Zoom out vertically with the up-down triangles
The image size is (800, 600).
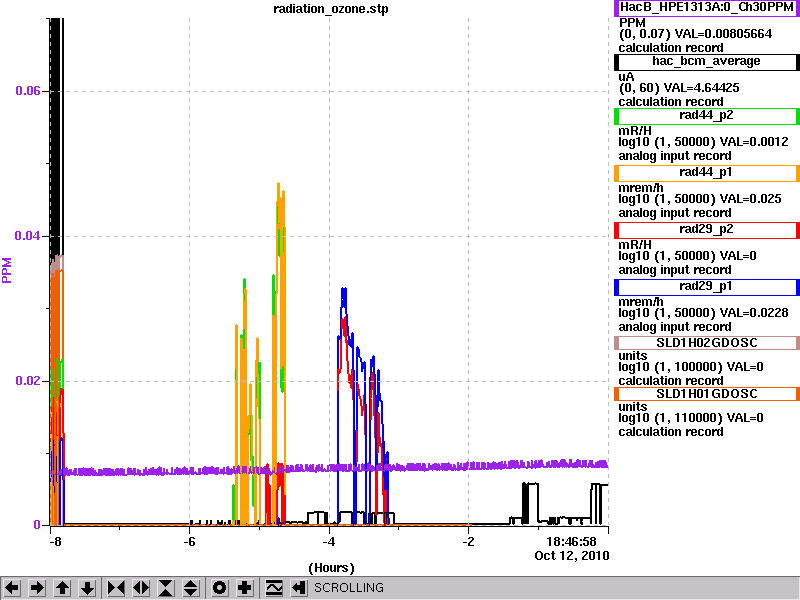pyautogui.click(x=191, y=588)
